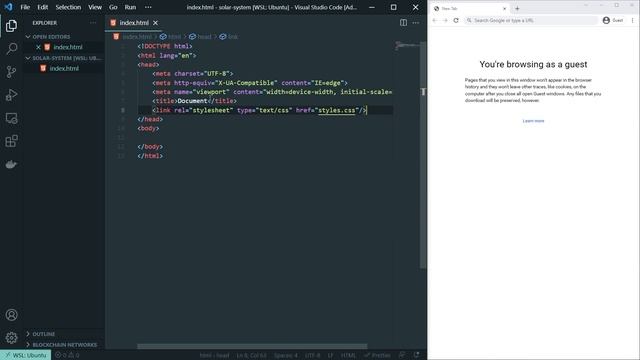
Task: Click the DOCTYPE html line of code
Action: point(165,46)
